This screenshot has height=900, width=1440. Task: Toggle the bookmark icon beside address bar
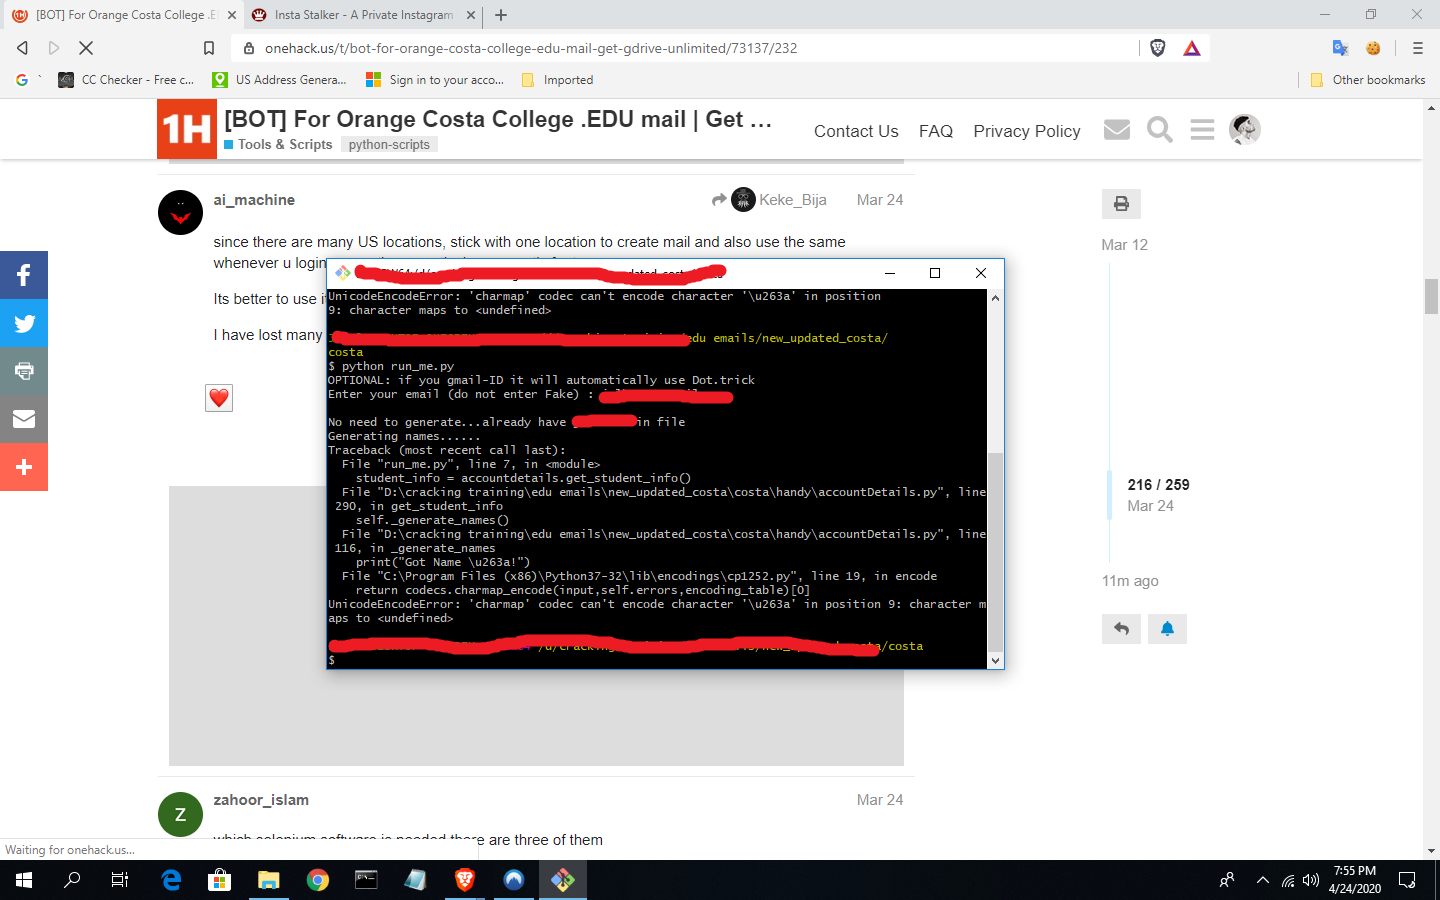[209, 48]
